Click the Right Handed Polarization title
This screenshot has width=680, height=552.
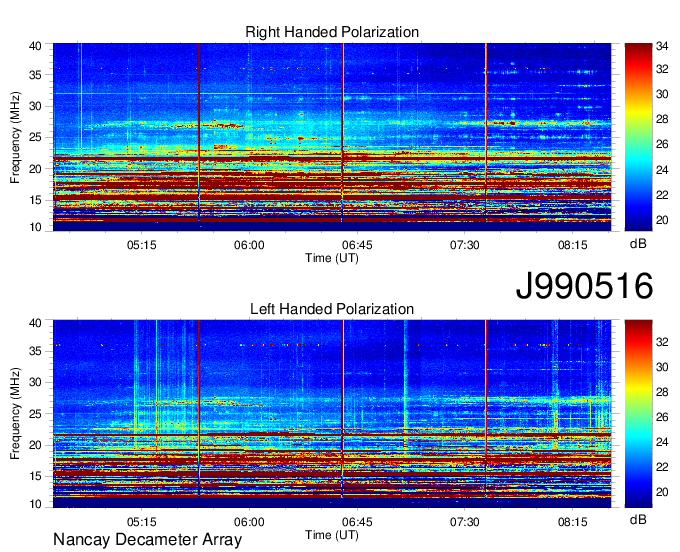pyautogui.click(x=332, y=32)
